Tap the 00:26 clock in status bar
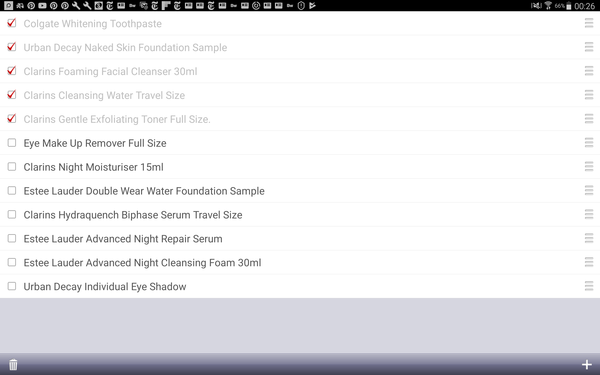600x375 pixels. [x=584, y=6]
